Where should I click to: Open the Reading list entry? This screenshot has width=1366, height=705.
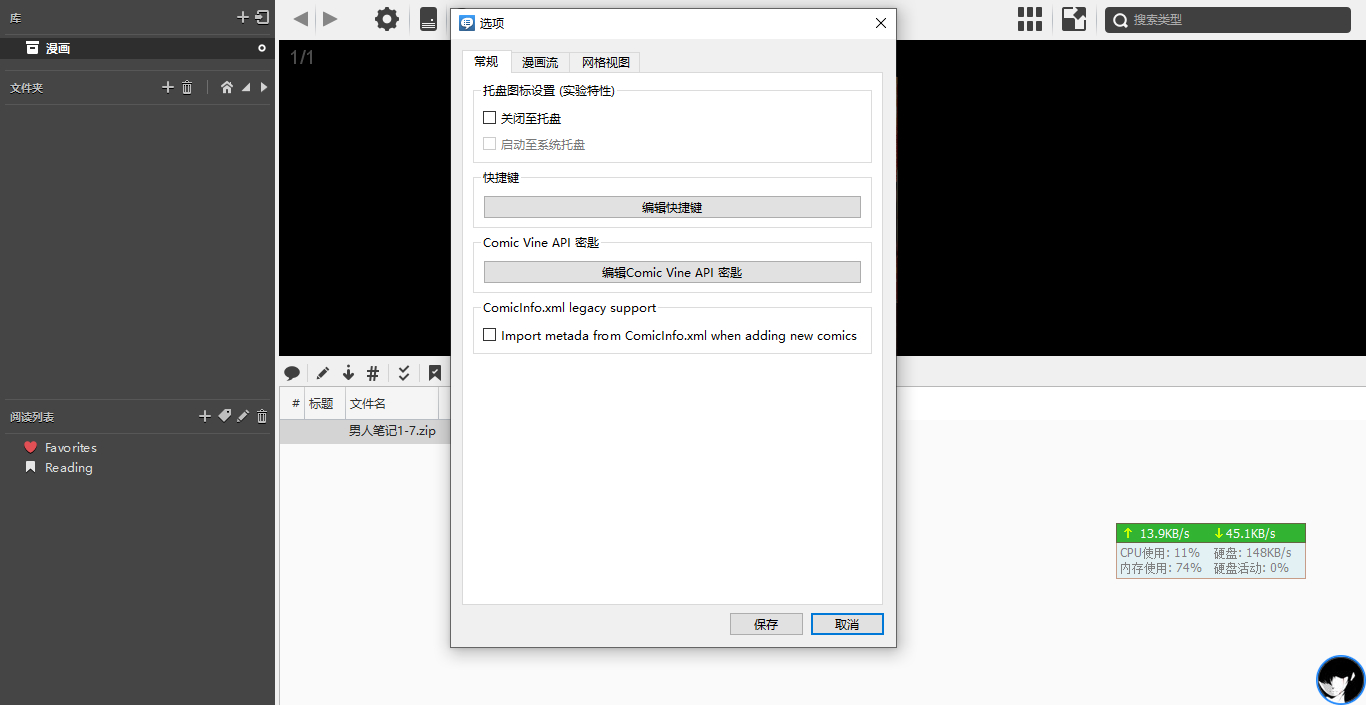point(68,467)
